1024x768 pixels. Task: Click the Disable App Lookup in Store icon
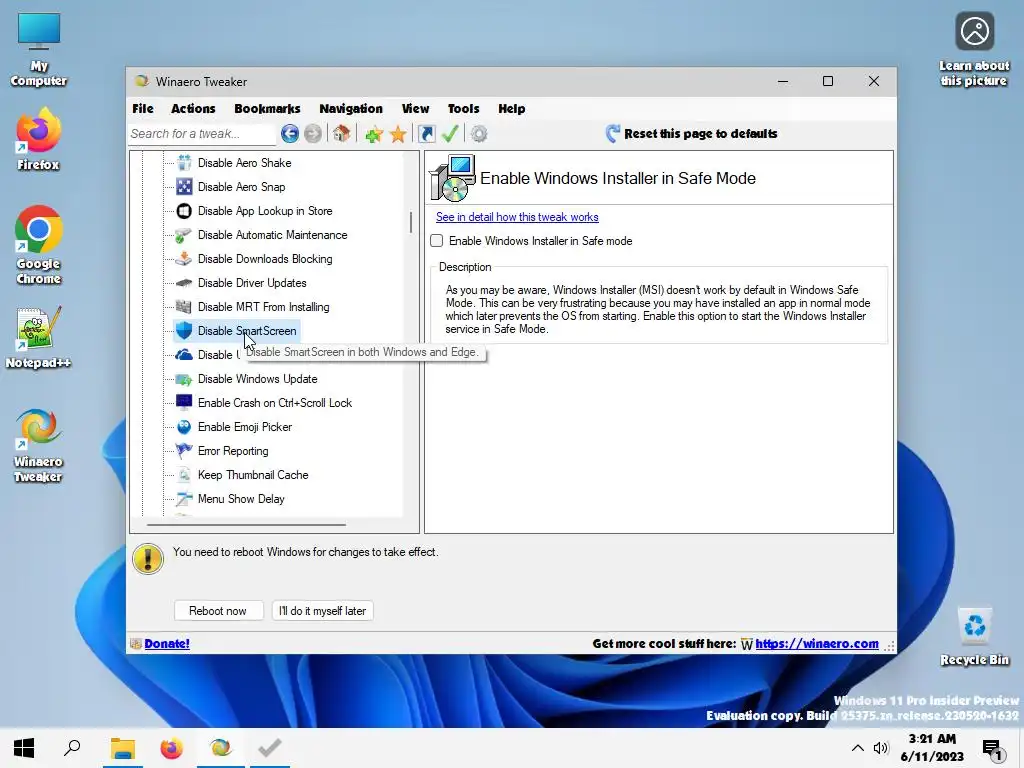[184, 211]
